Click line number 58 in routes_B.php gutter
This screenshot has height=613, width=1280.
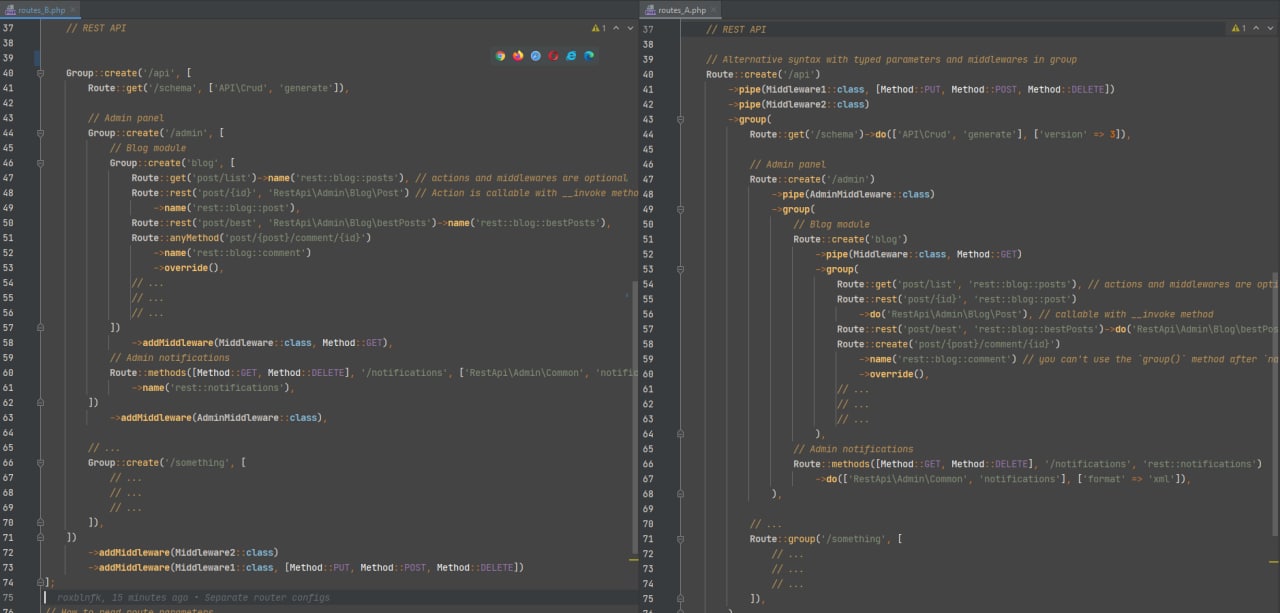8,343
